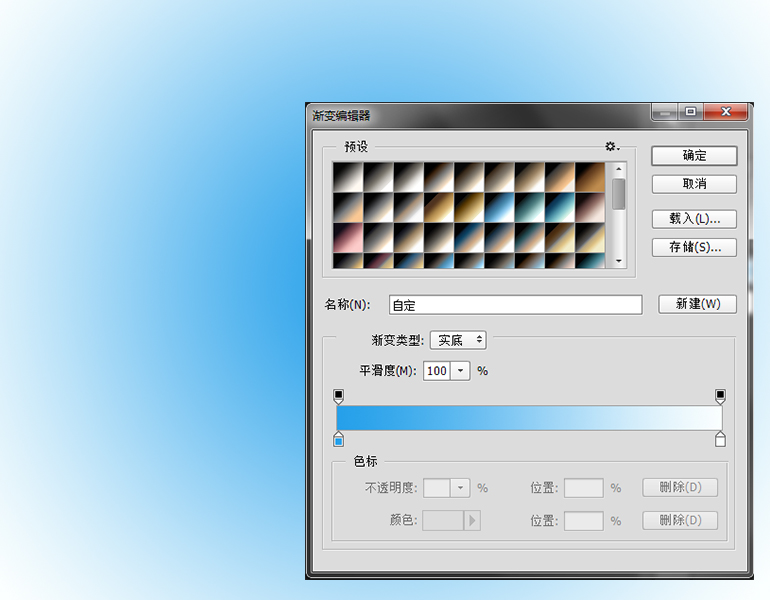Select the second black-to-white preset in top row
Viewport: 770px width, 600px height.
[378, 177]
